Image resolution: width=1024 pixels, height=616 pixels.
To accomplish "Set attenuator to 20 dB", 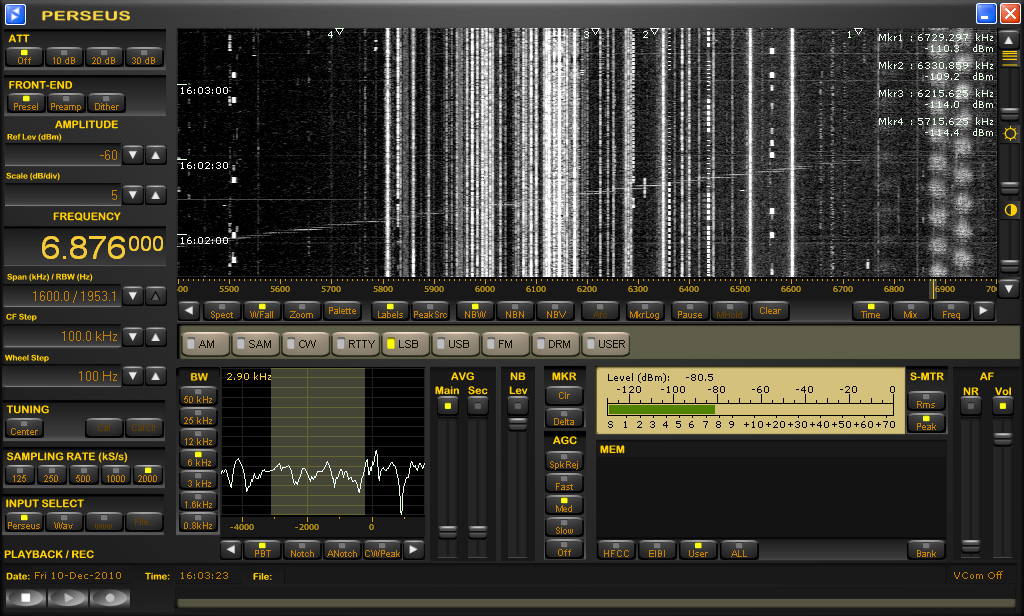I will point(104,57).
